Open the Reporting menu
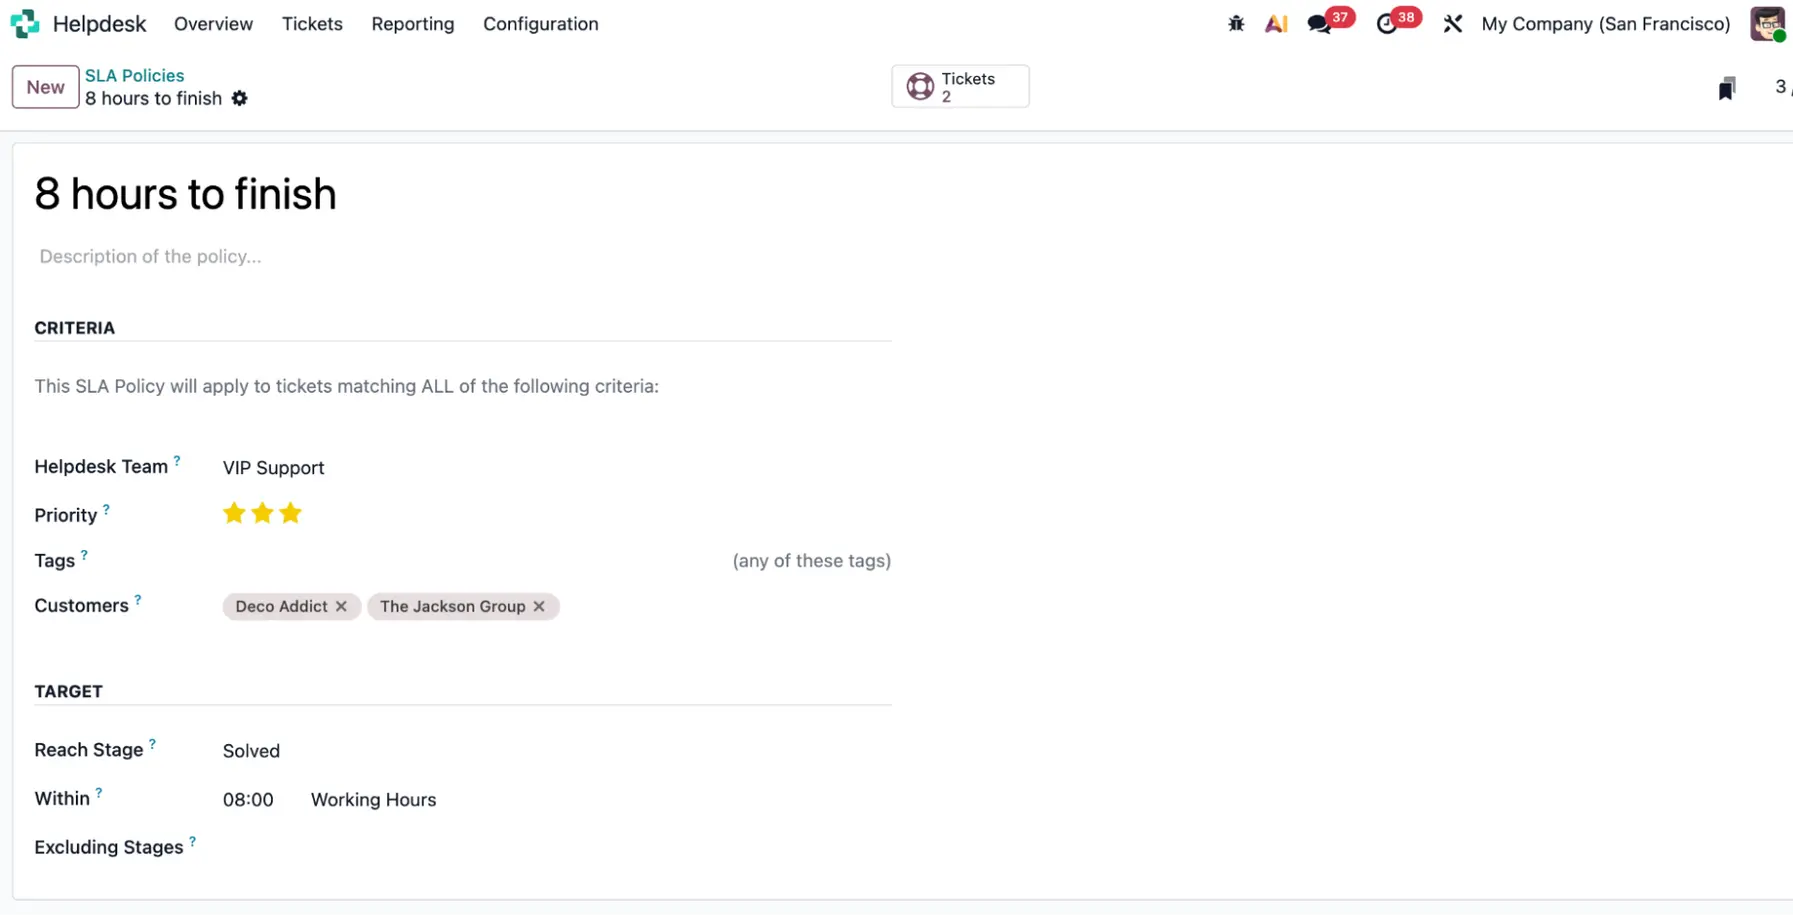This screenshot has width=1793, height=915. point(412,24)
